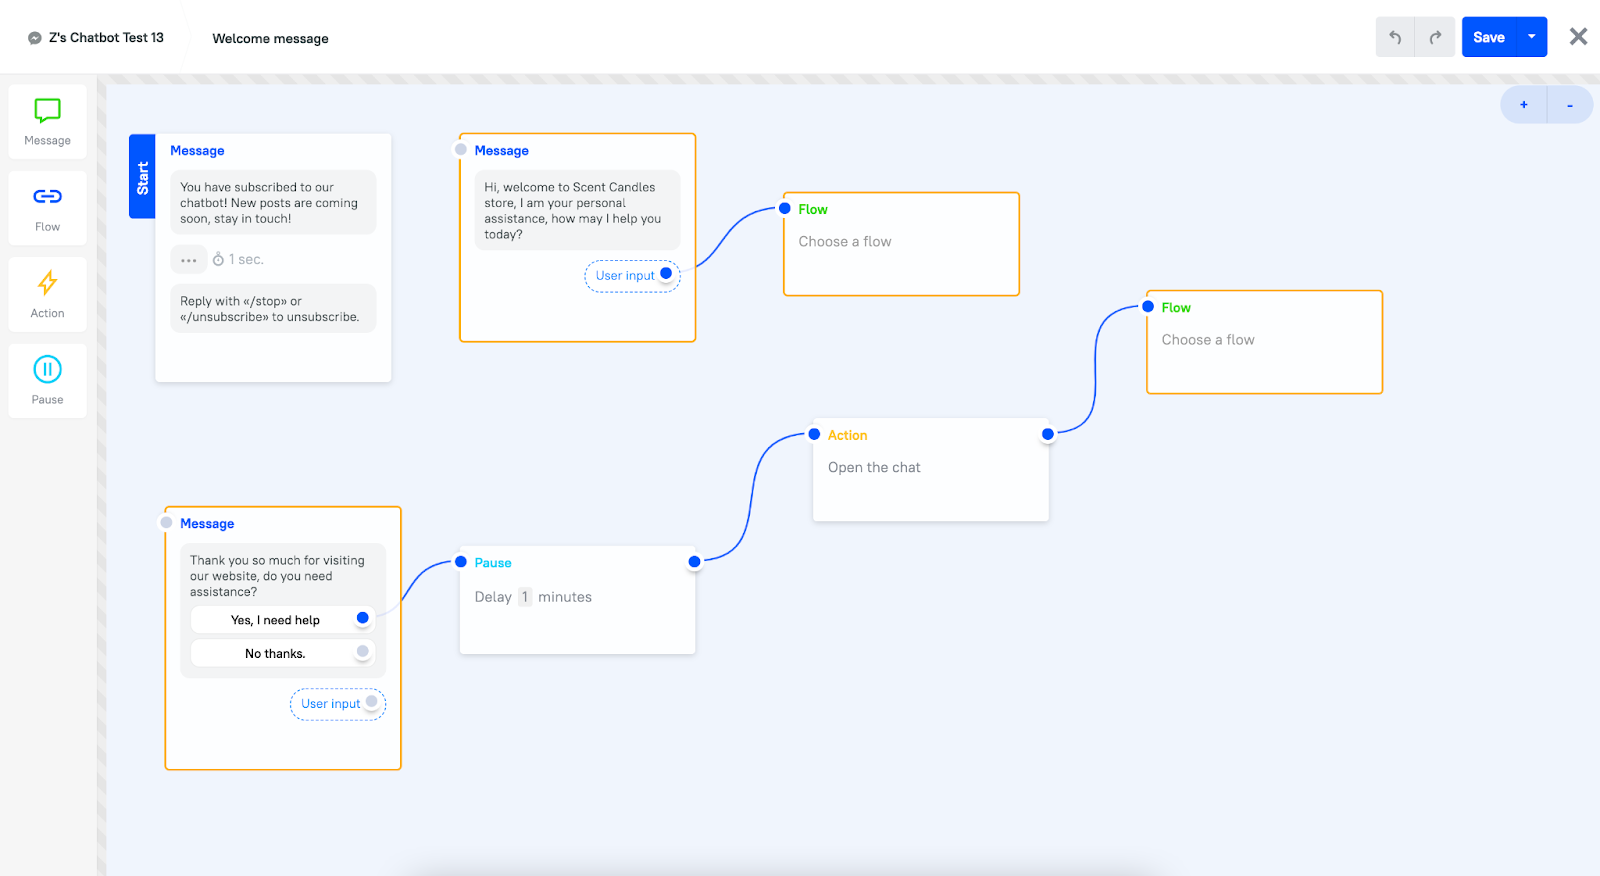Click the delay minutes value field
Viewport: 1600px width, 876px height.
pos(525,597)
